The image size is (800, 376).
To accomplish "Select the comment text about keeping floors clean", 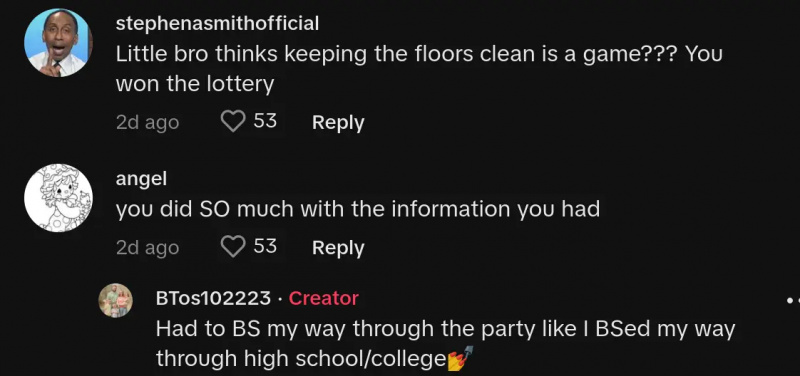I will (419, 68).
